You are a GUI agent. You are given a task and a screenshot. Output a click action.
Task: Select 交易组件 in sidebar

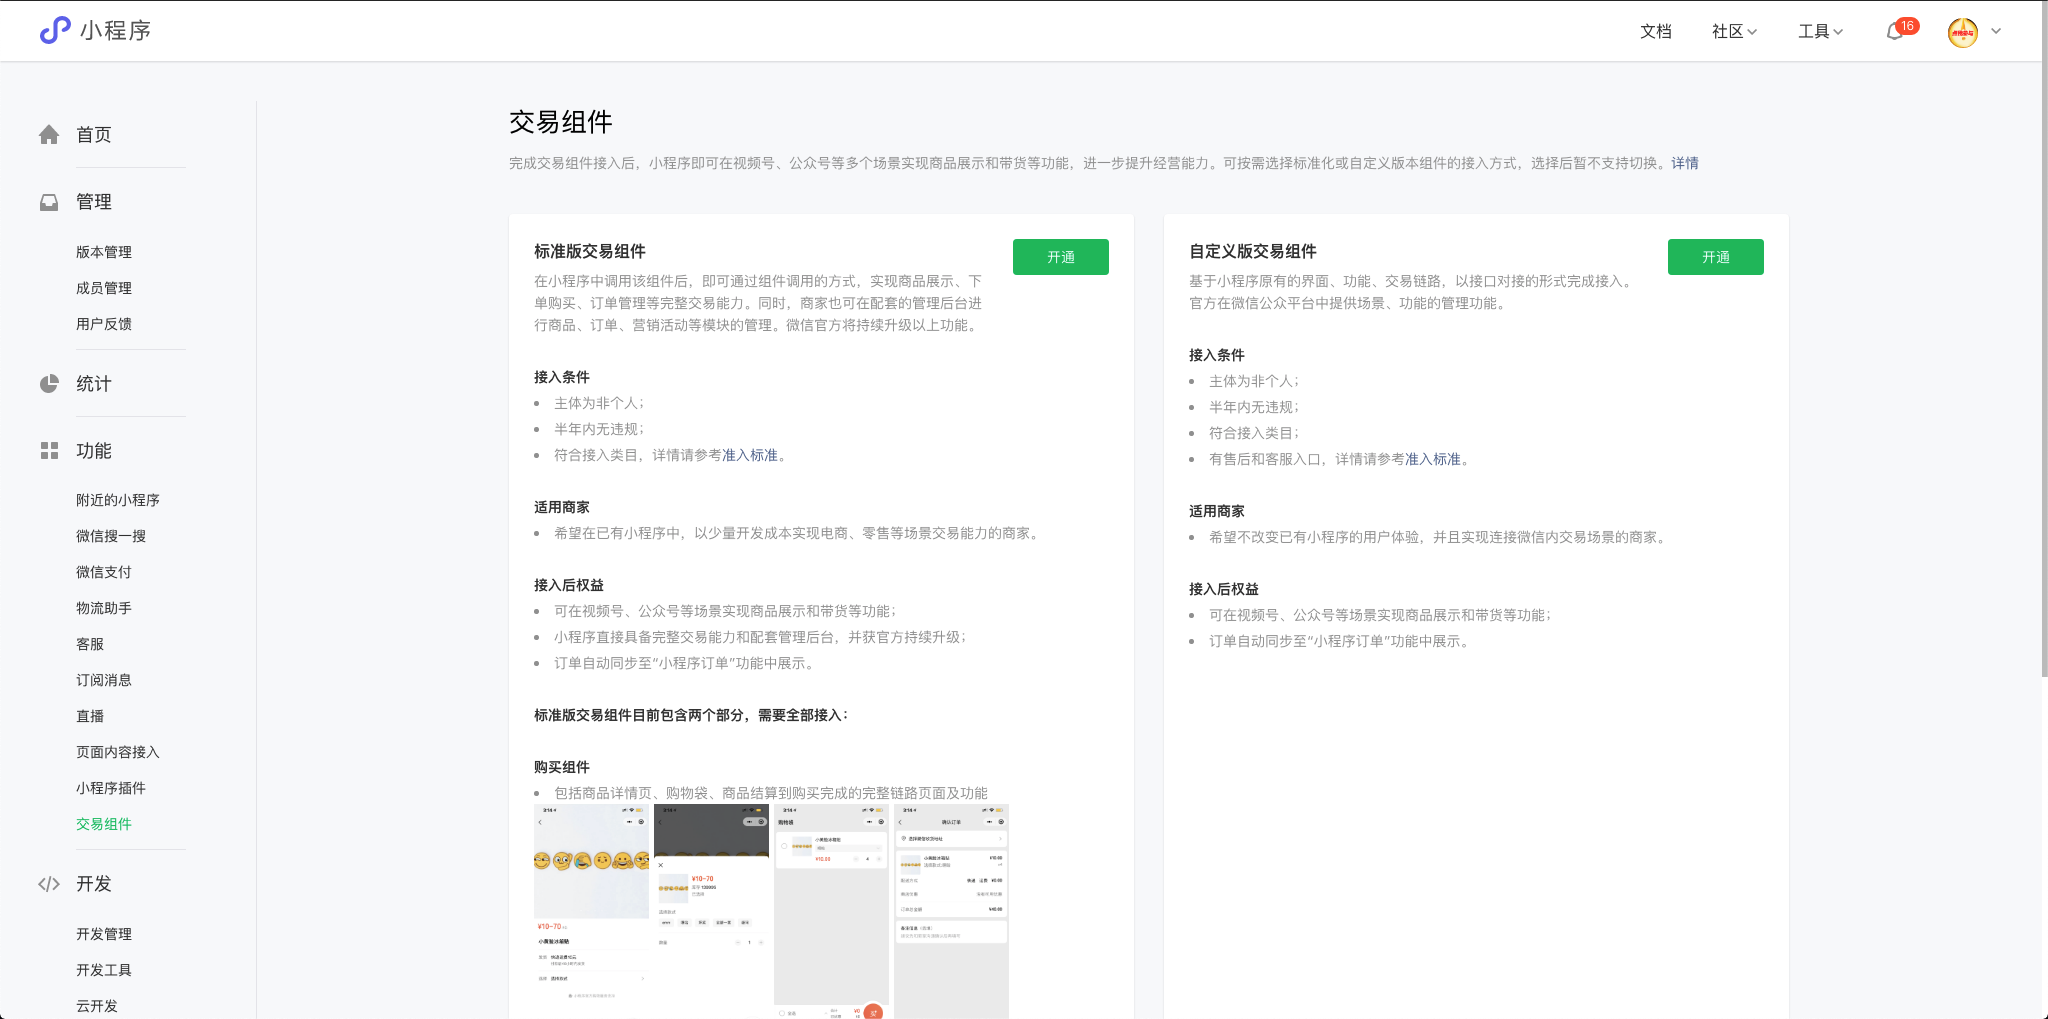click(x=104, y=824)
